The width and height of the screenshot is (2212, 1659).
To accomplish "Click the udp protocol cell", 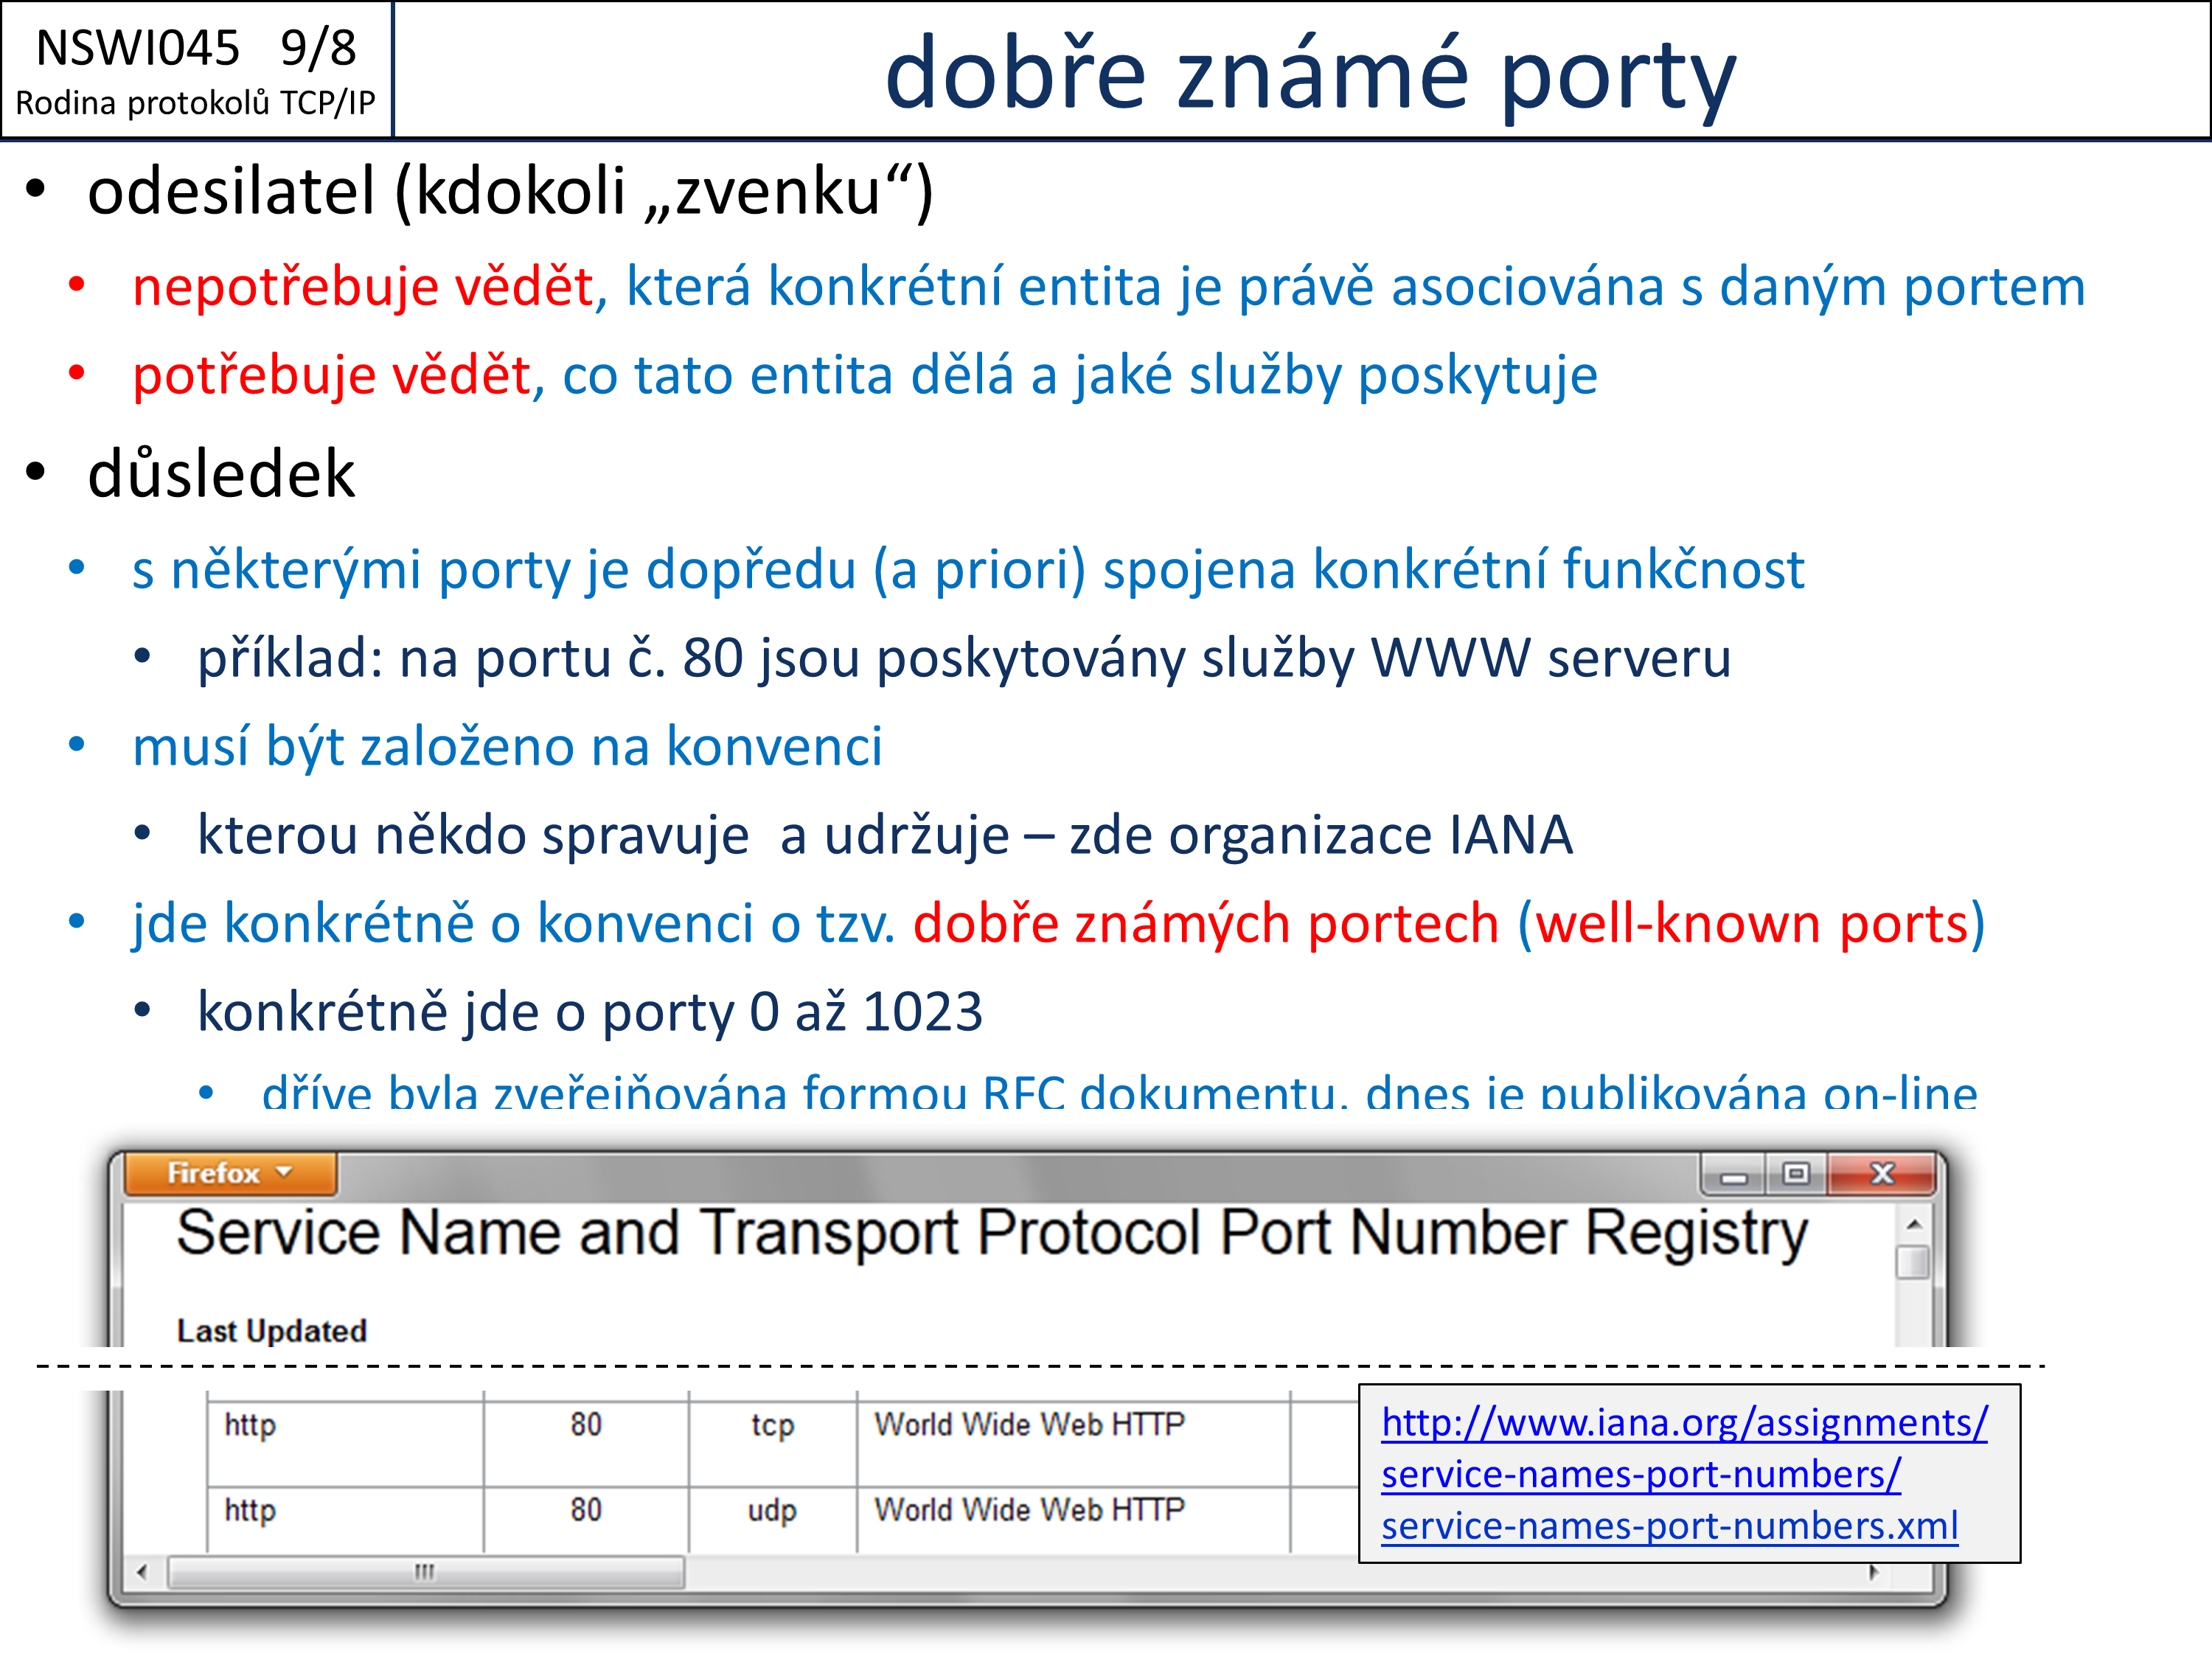I will (772, 1519).
